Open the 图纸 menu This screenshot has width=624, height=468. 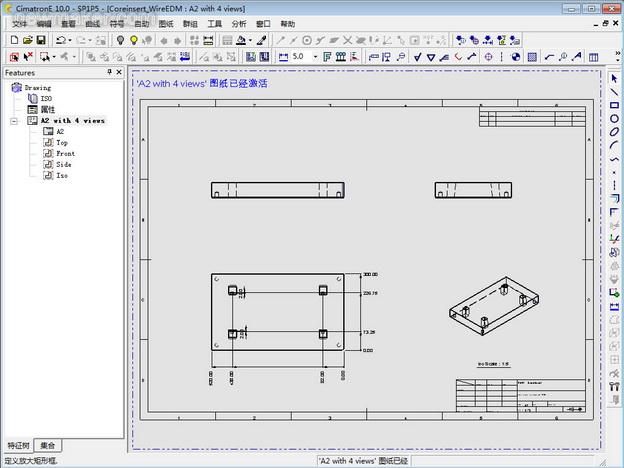[x=166, y=24]
